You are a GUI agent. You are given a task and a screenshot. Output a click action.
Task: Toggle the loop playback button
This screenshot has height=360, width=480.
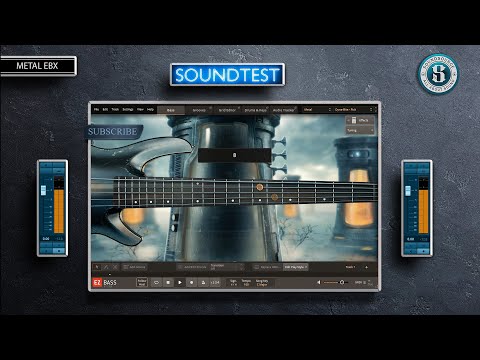[156, 283]
